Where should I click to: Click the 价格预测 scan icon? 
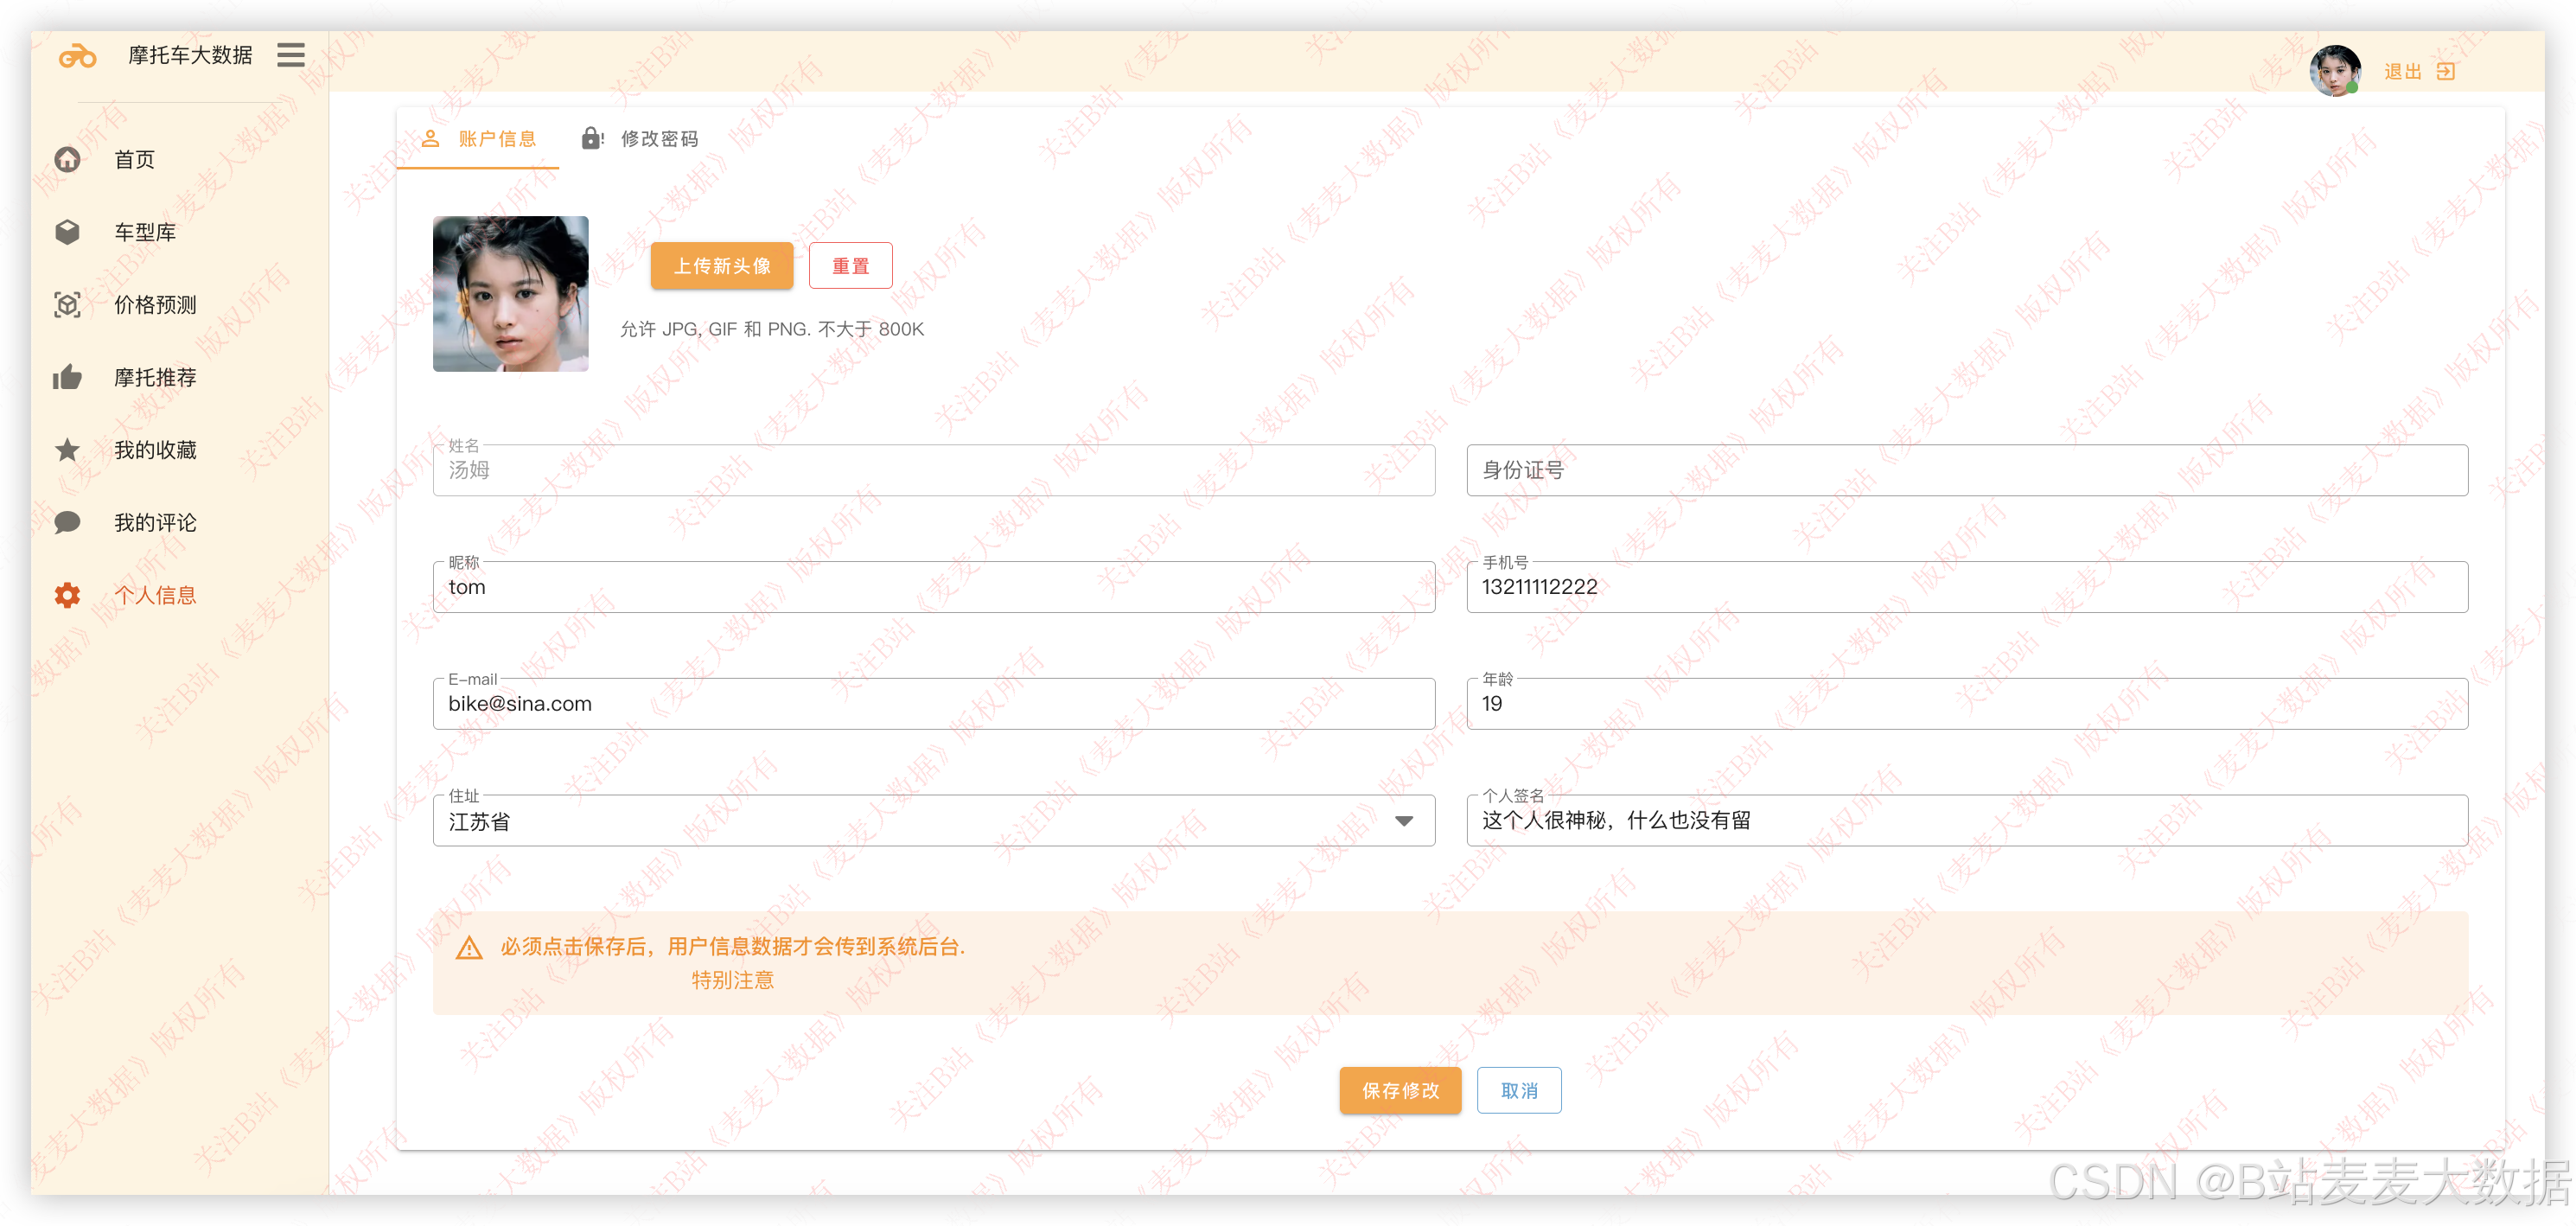pos(68,305)
